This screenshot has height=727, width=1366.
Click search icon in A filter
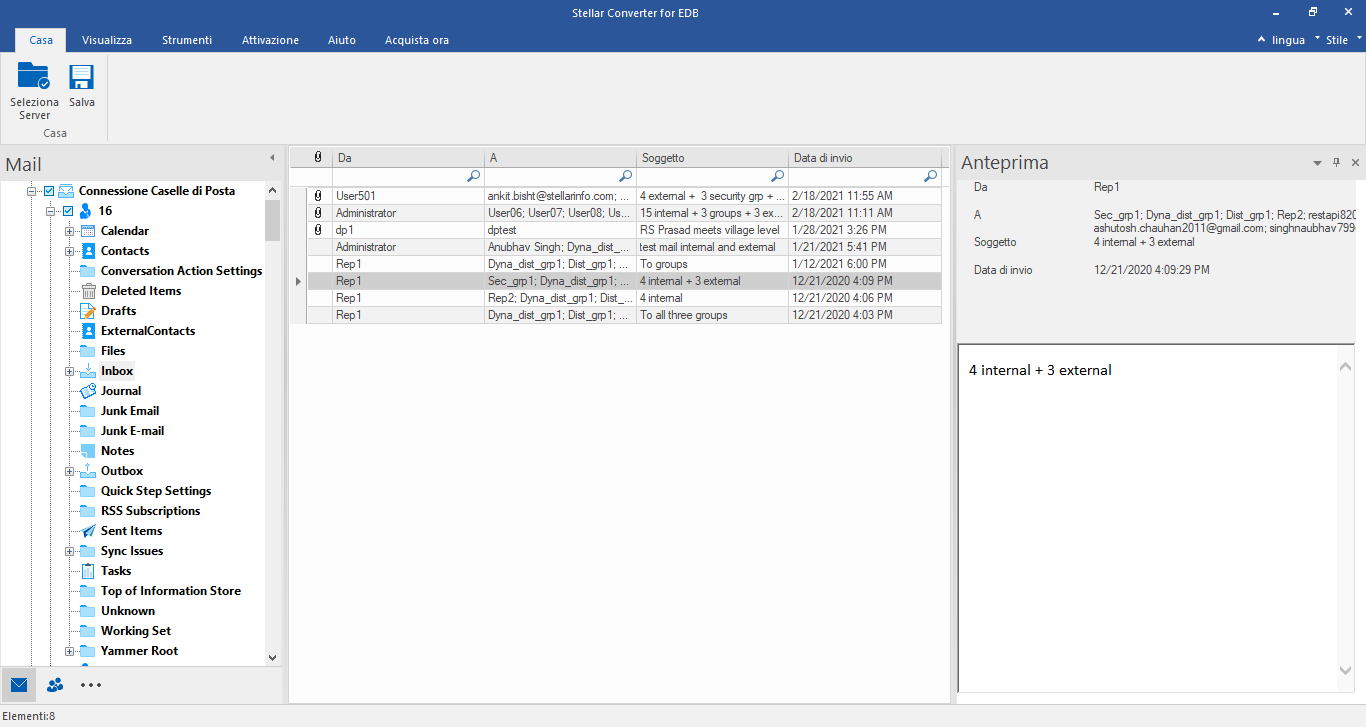click(626, 176)
